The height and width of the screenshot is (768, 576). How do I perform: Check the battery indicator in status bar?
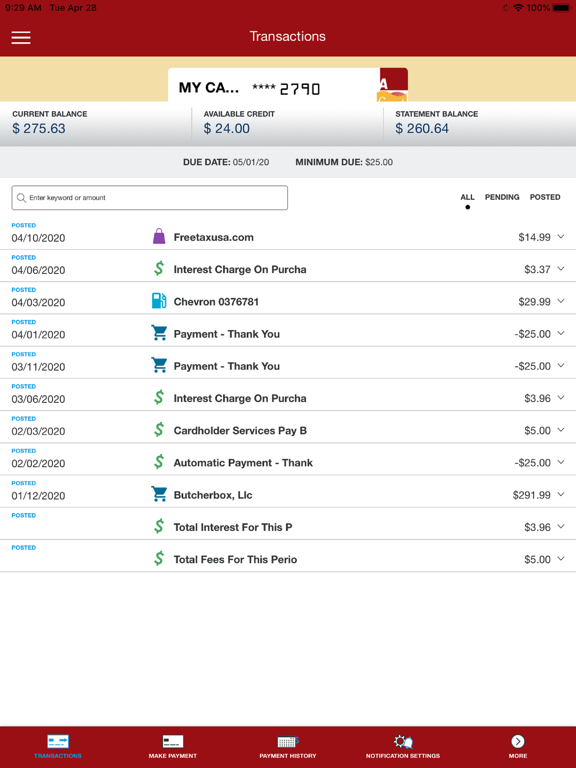[561, 8]
